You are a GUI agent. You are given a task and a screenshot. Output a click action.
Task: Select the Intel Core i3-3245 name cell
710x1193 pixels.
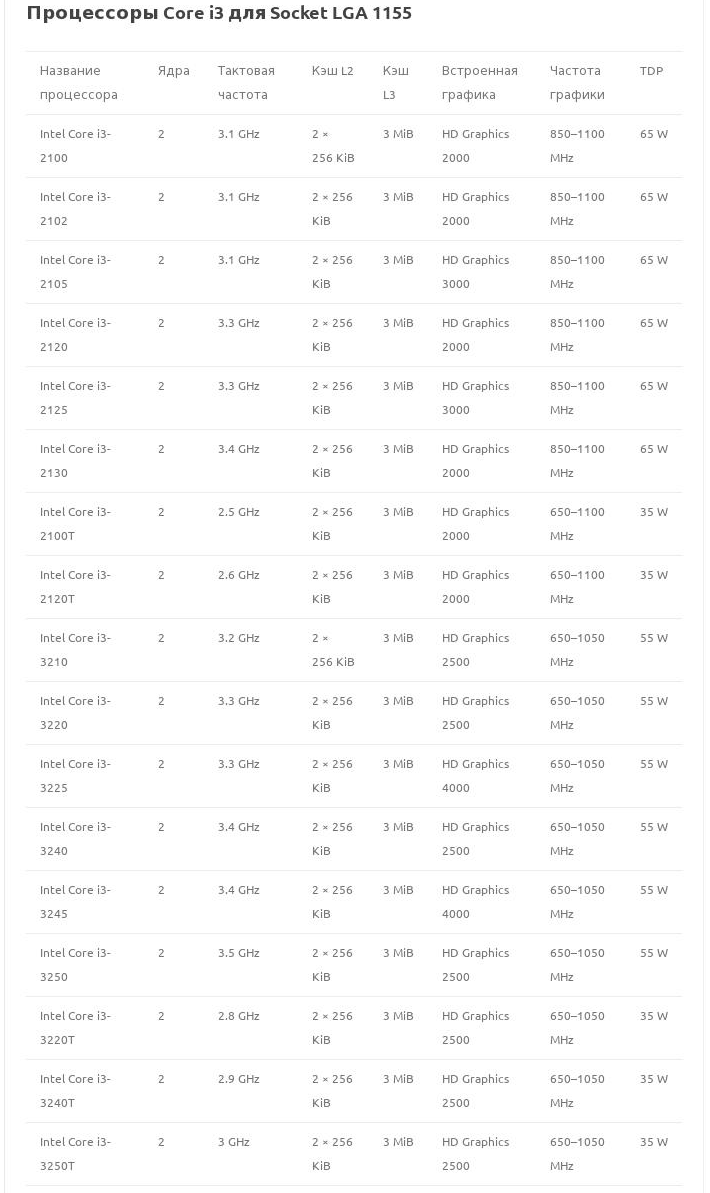pyautogui.click(x=75, y=902)
